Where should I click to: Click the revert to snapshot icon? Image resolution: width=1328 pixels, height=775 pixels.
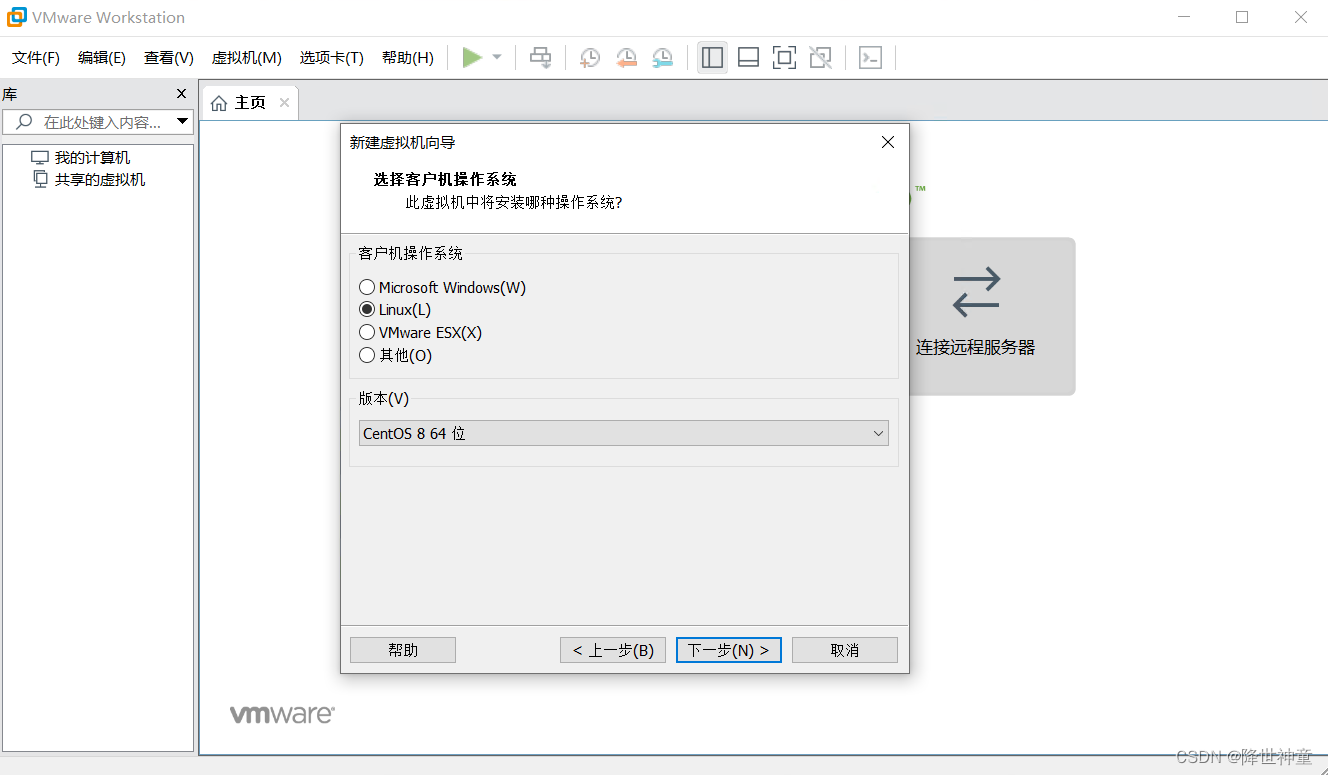coord(626,58)
